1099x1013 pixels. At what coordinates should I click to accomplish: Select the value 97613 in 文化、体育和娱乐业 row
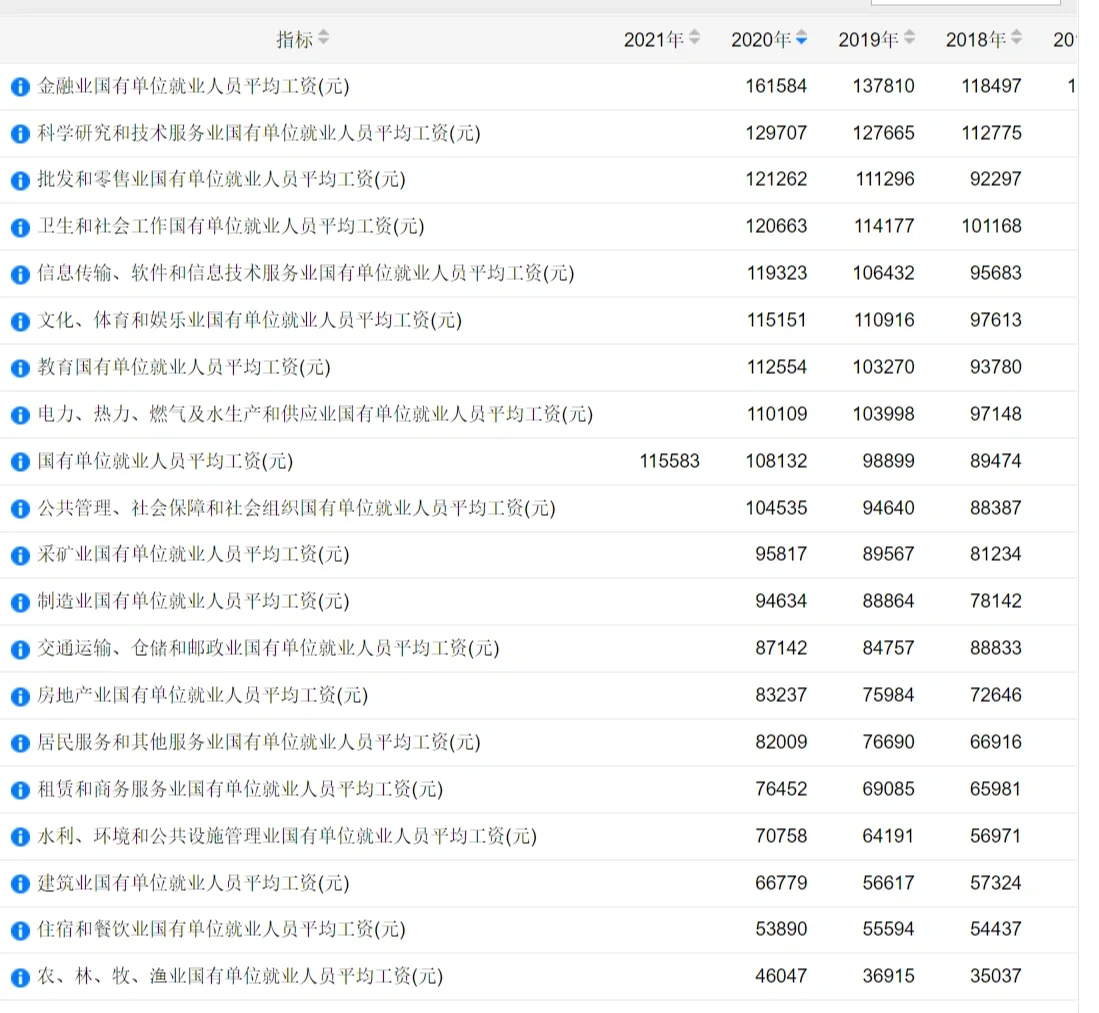(995, 320)
